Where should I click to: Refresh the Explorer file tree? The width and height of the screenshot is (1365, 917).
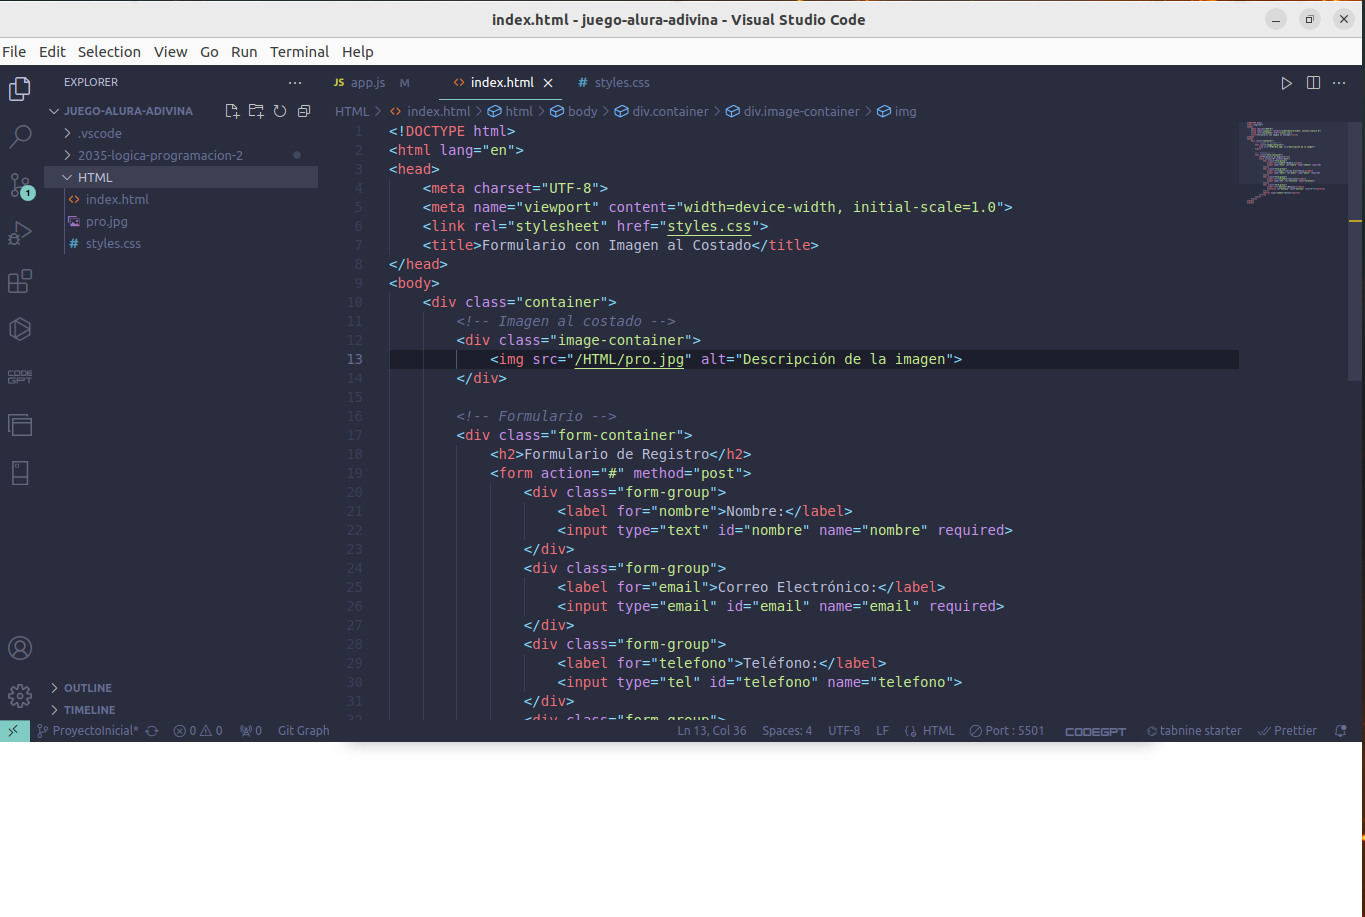tap(280, 111)
